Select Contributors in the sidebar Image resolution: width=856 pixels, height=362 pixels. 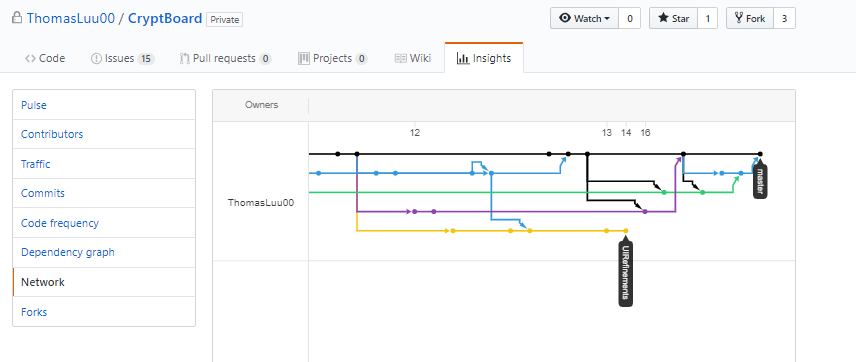tap(104, 134)
